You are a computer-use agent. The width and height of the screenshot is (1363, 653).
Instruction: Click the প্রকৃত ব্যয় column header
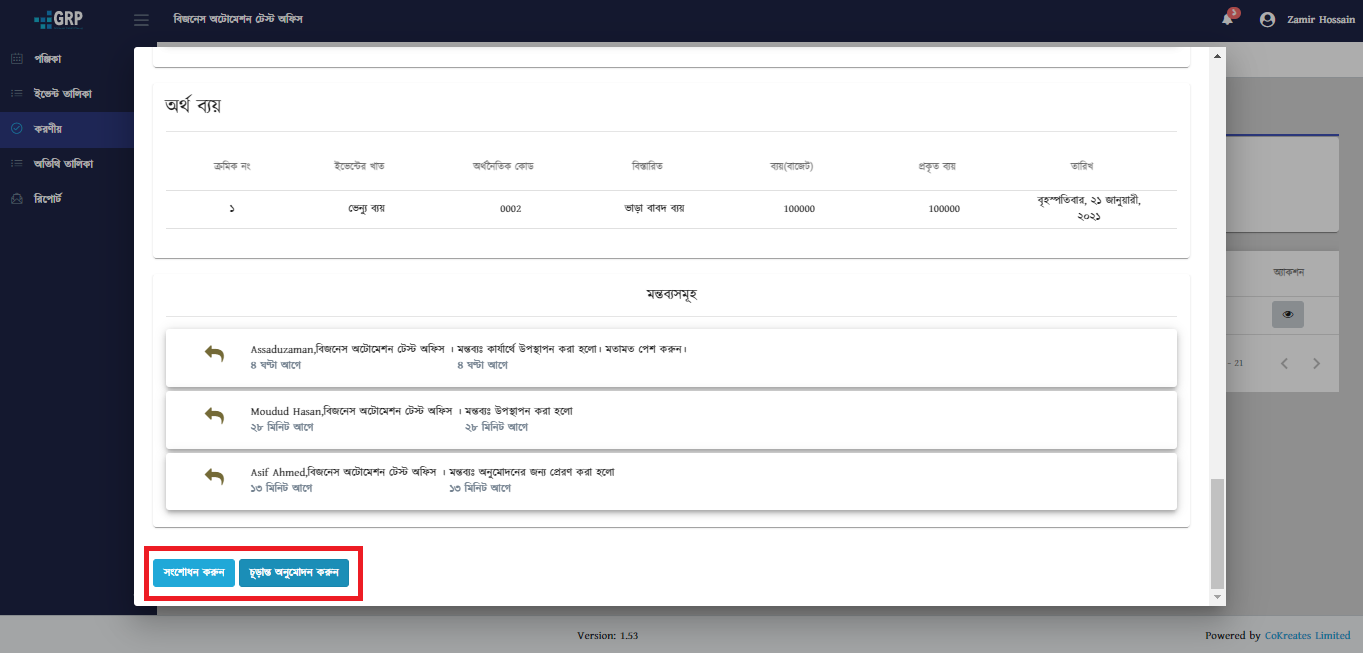(x=937, y=165)
